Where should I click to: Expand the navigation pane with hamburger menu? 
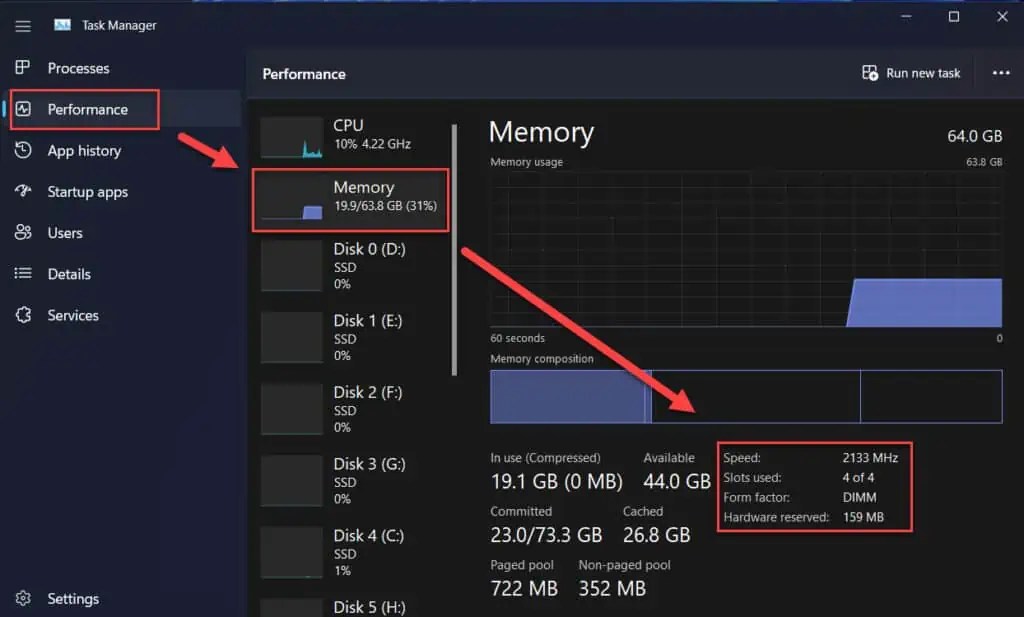point(22,25)
